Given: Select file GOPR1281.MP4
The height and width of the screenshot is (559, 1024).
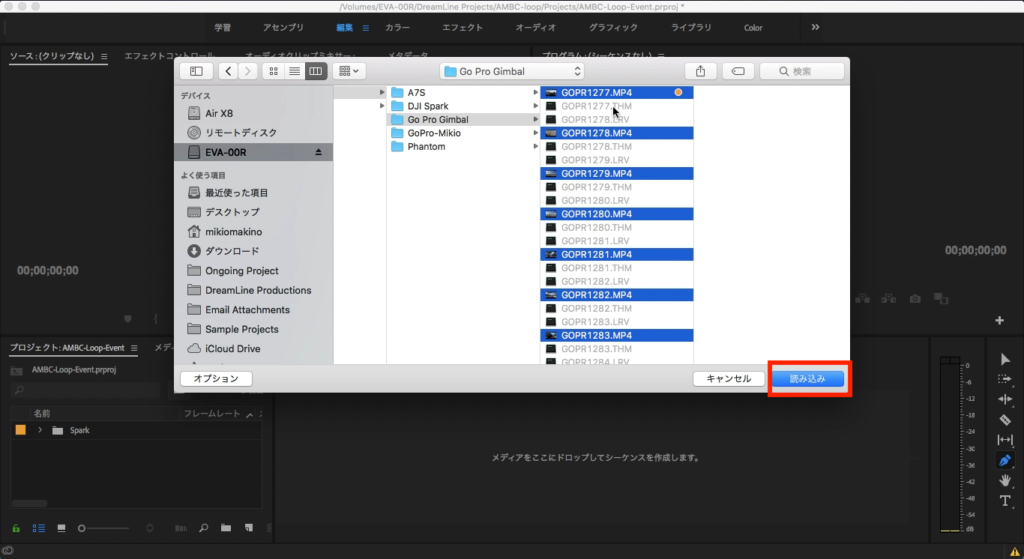Looking at the screenshot, I should tap(616, 255).
